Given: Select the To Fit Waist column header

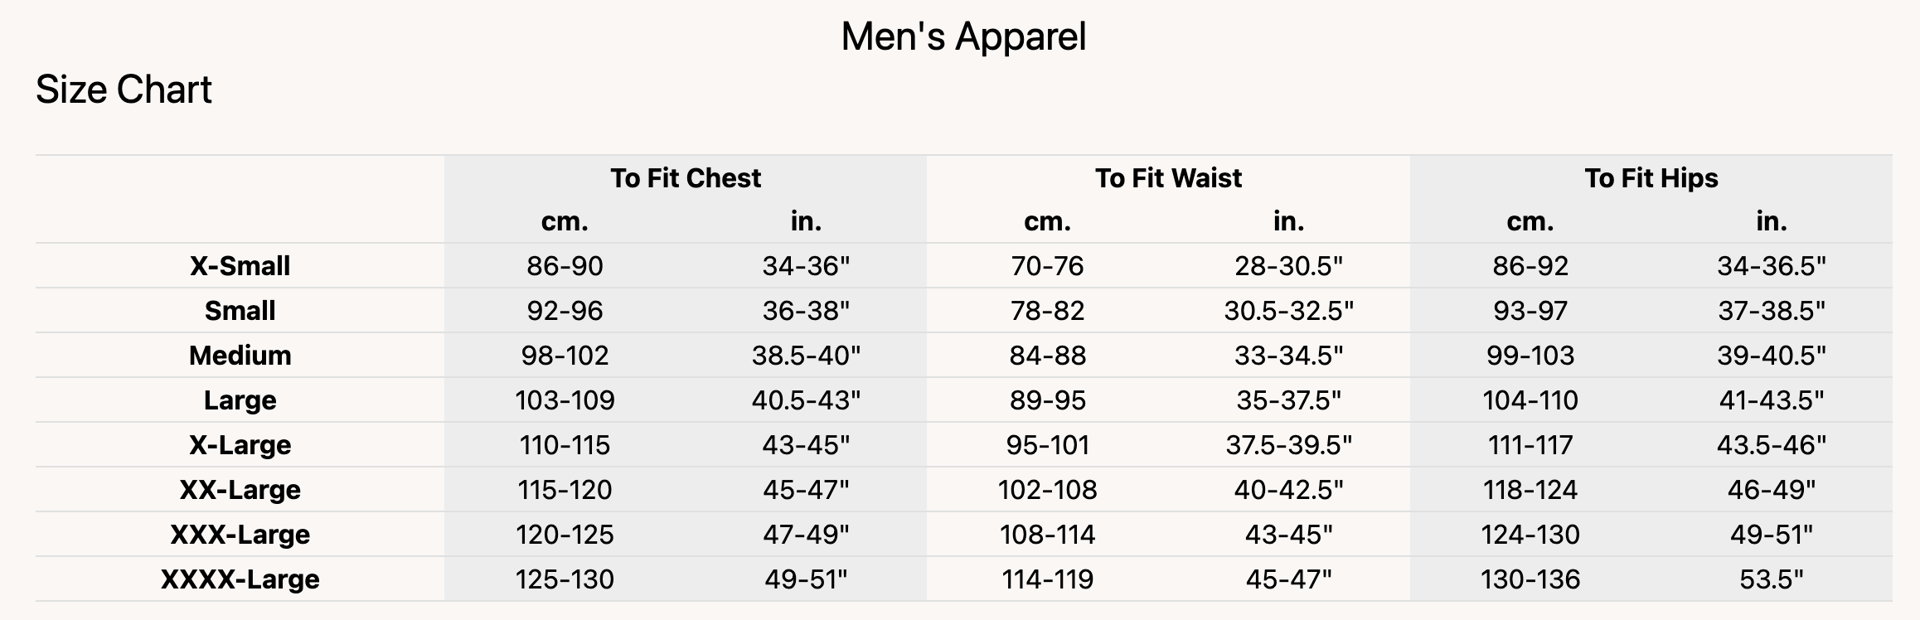Looking at the screenshot, I should [1168, 178].
